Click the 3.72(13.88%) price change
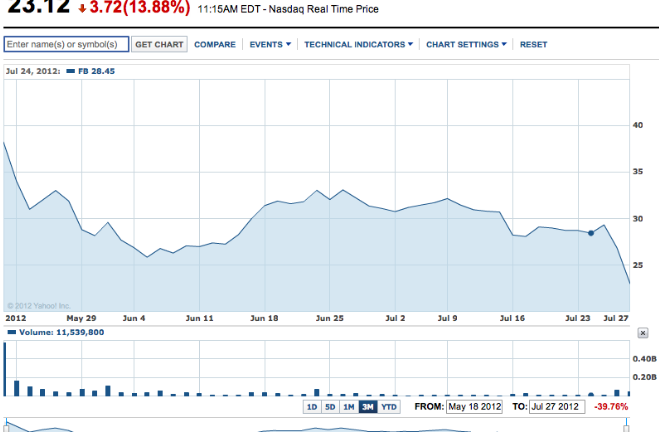The width and height of the screenshot is (659, 432). coord(140,8)
